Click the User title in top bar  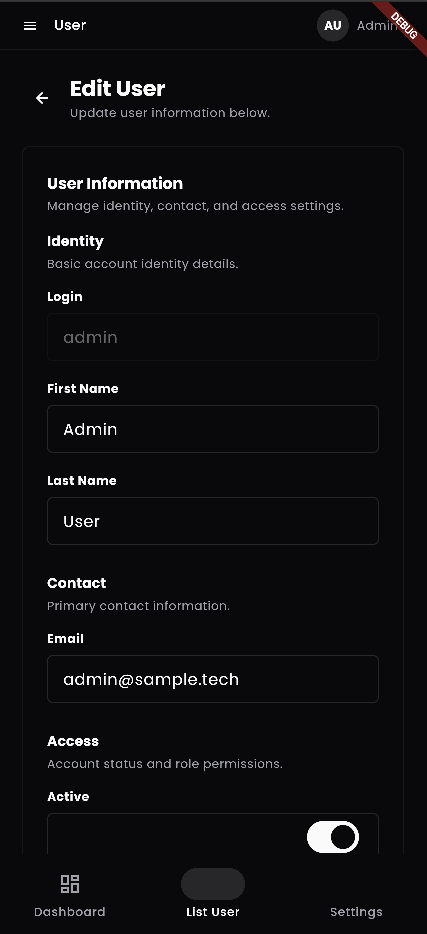70,25
